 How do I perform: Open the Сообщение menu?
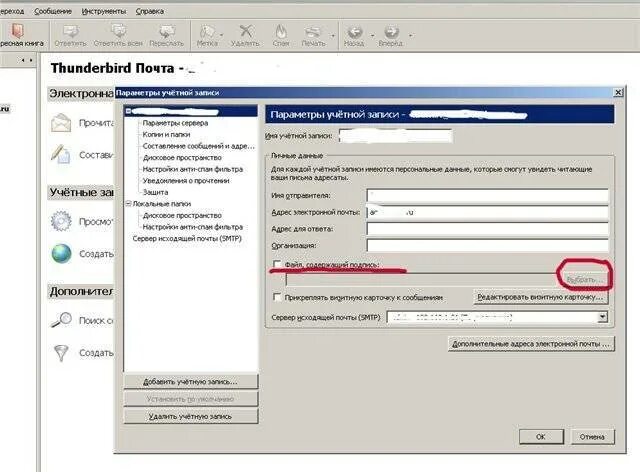53,11
